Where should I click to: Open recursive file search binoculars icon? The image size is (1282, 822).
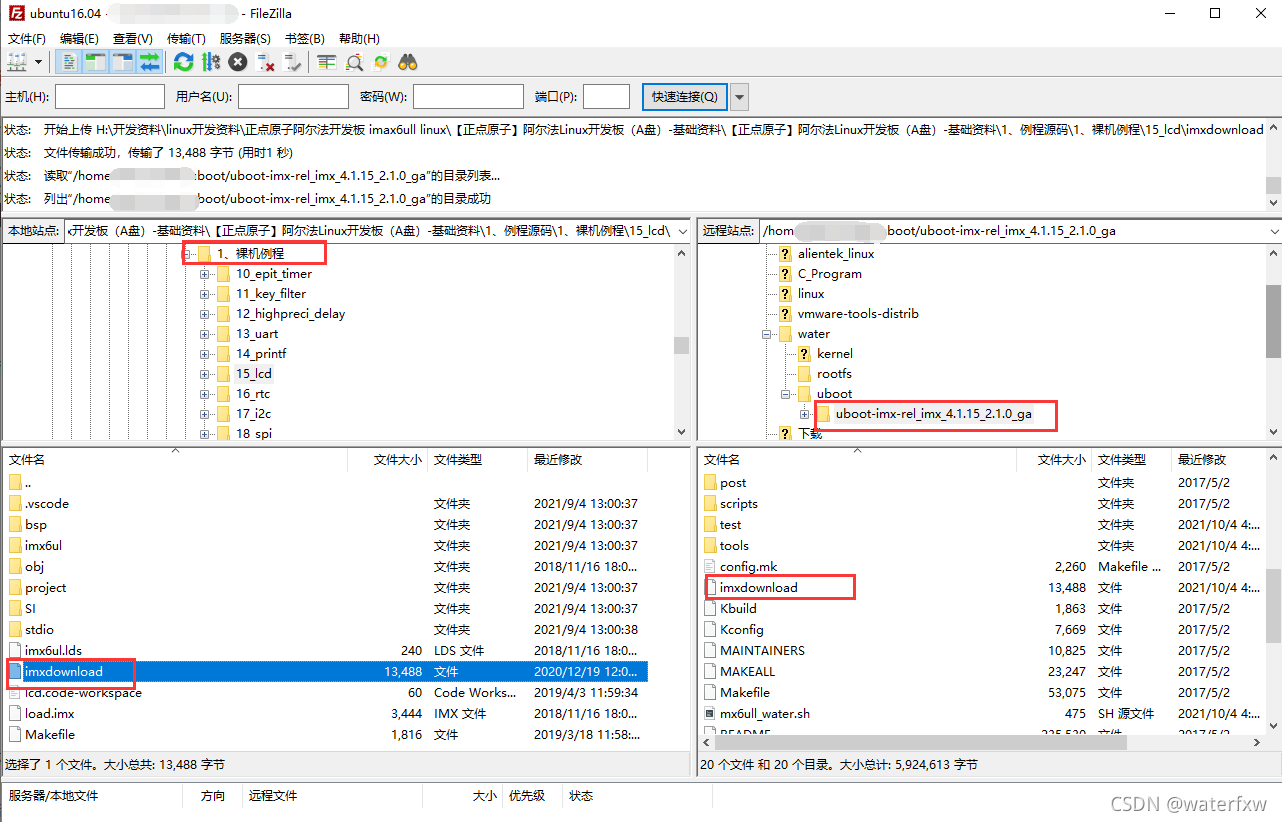tap(407, 62)
